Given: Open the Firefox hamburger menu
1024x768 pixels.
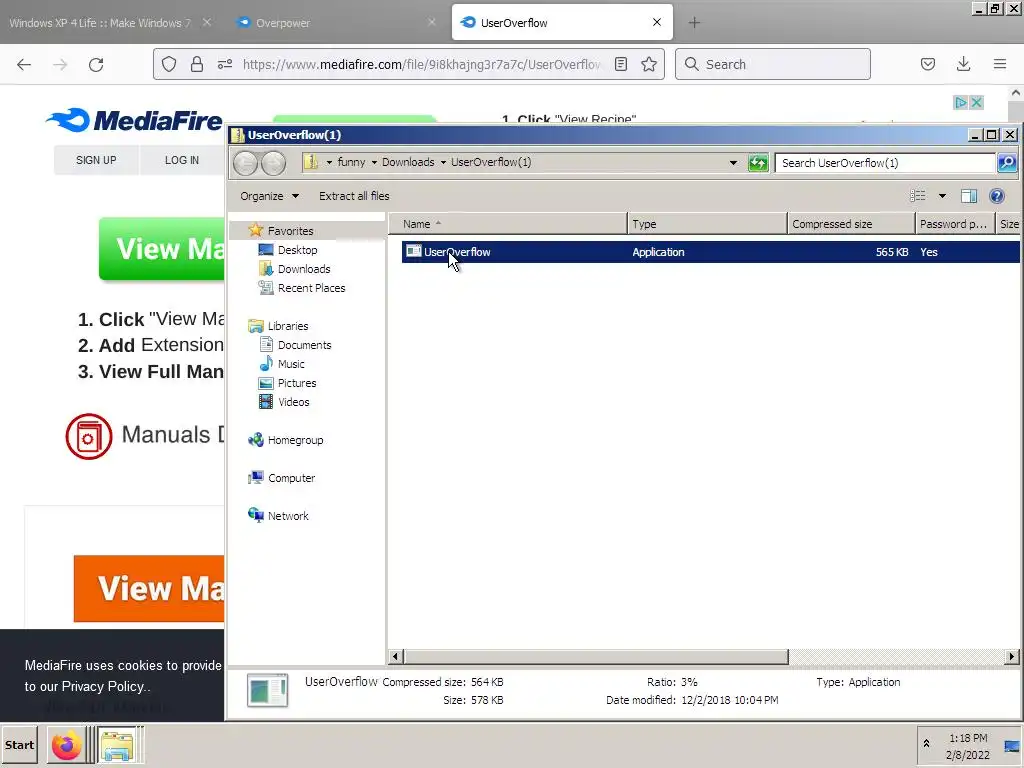Looking at the screenshot, I should (x=999, y=64).
